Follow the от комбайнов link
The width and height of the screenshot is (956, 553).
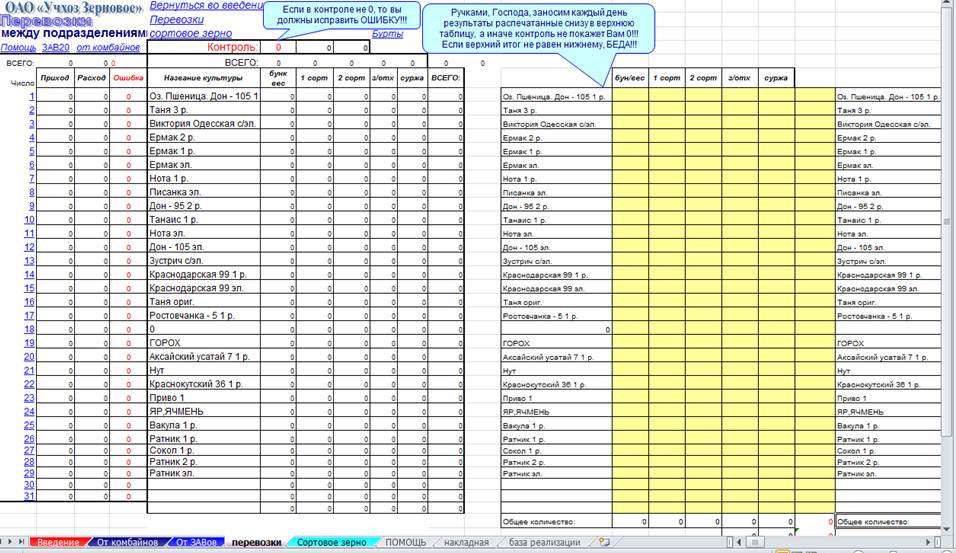click(x=108, y=47)
